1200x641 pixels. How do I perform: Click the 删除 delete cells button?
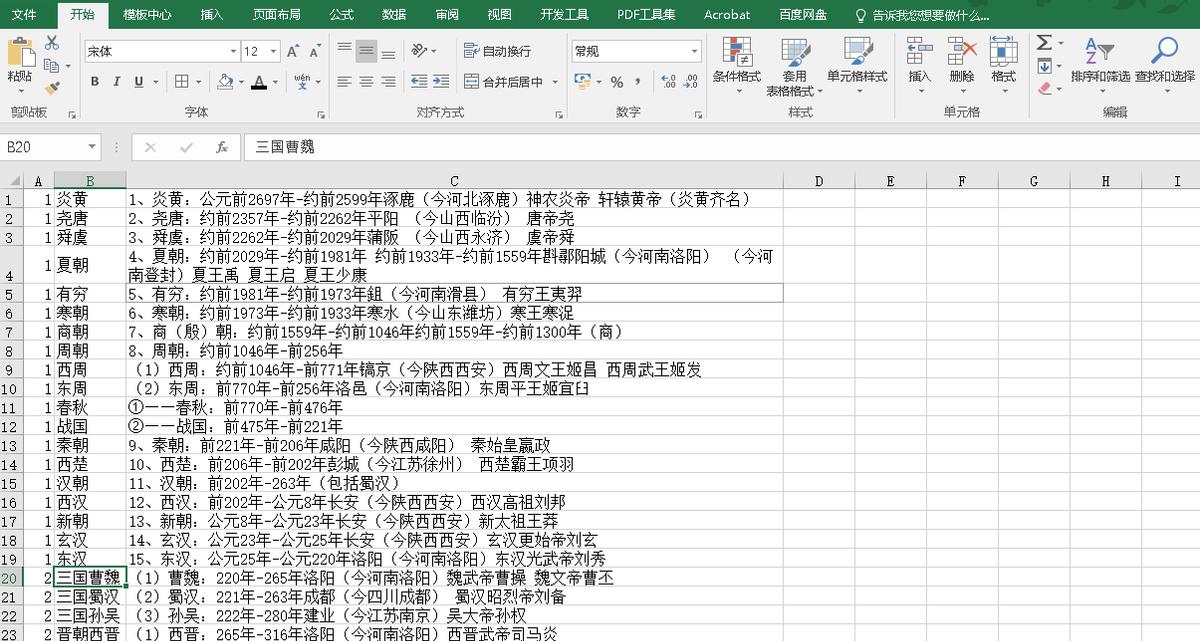tap(961, 66)
